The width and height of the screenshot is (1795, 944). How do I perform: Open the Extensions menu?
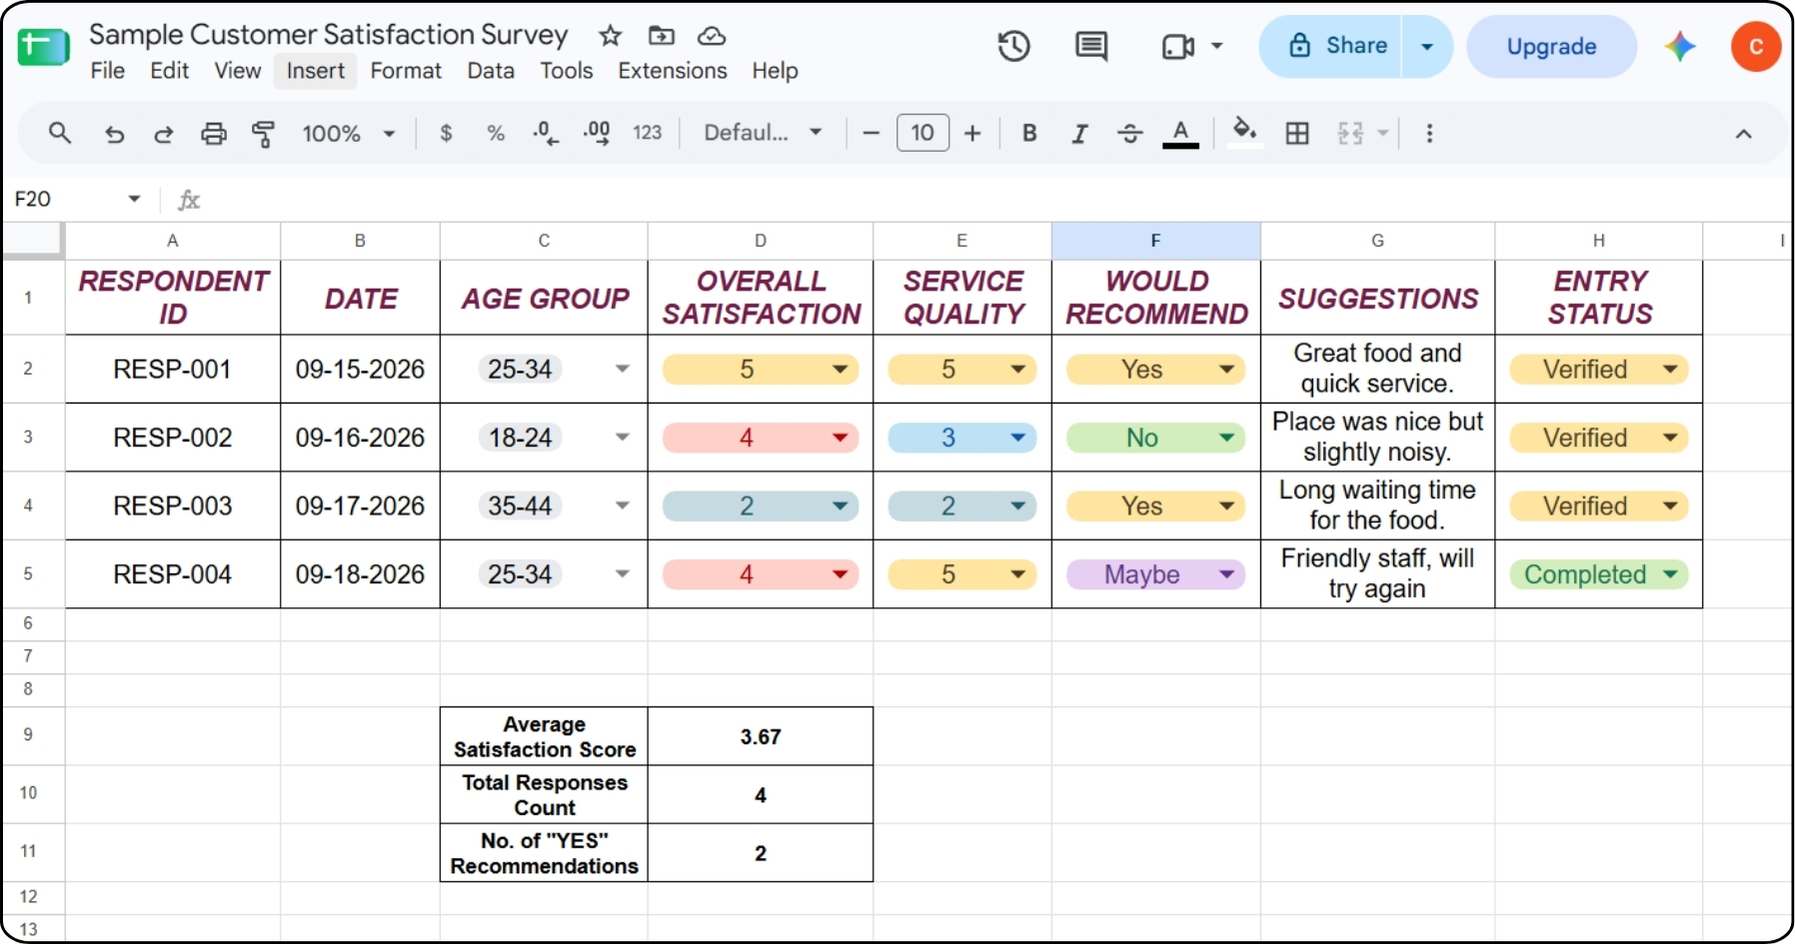click(x=672, y=71)
